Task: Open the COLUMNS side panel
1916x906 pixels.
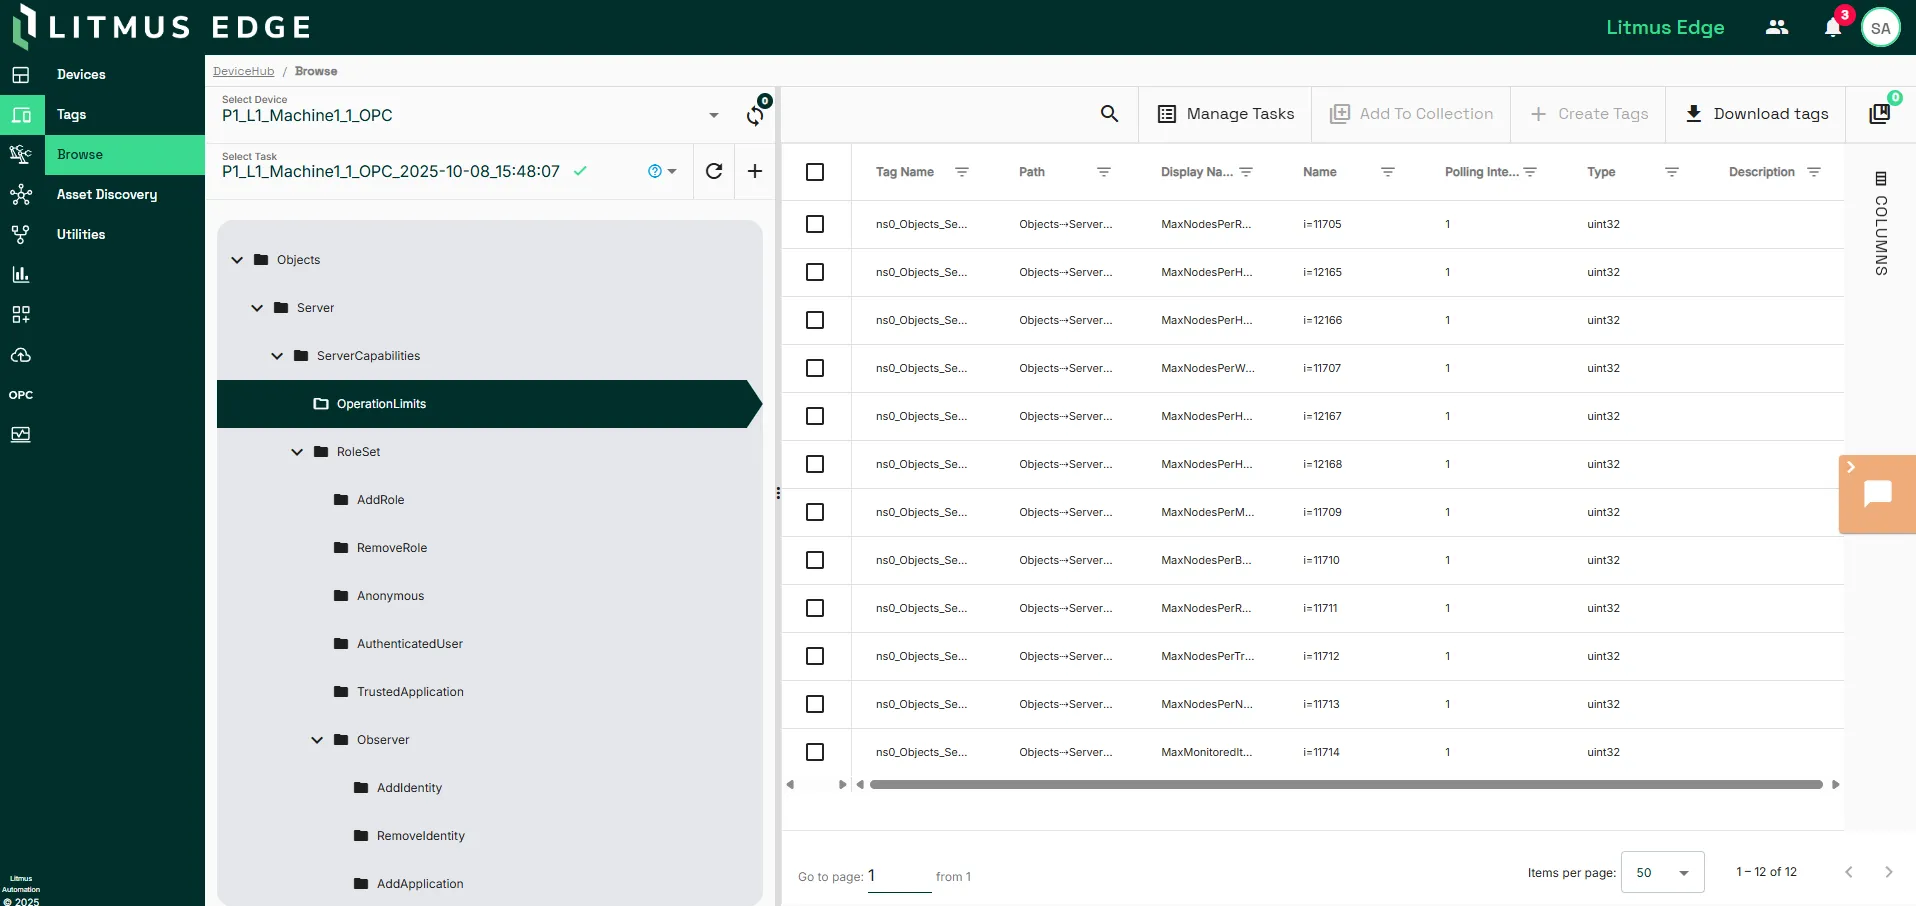Action: tap(1881, 224)
